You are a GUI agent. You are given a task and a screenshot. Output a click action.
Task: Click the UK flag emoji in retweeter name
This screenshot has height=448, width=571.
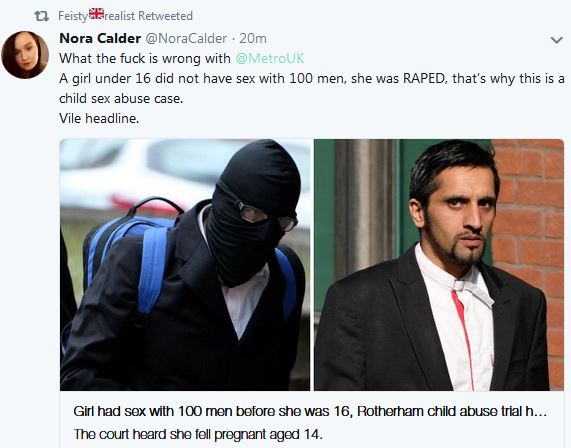click(97, 13)
